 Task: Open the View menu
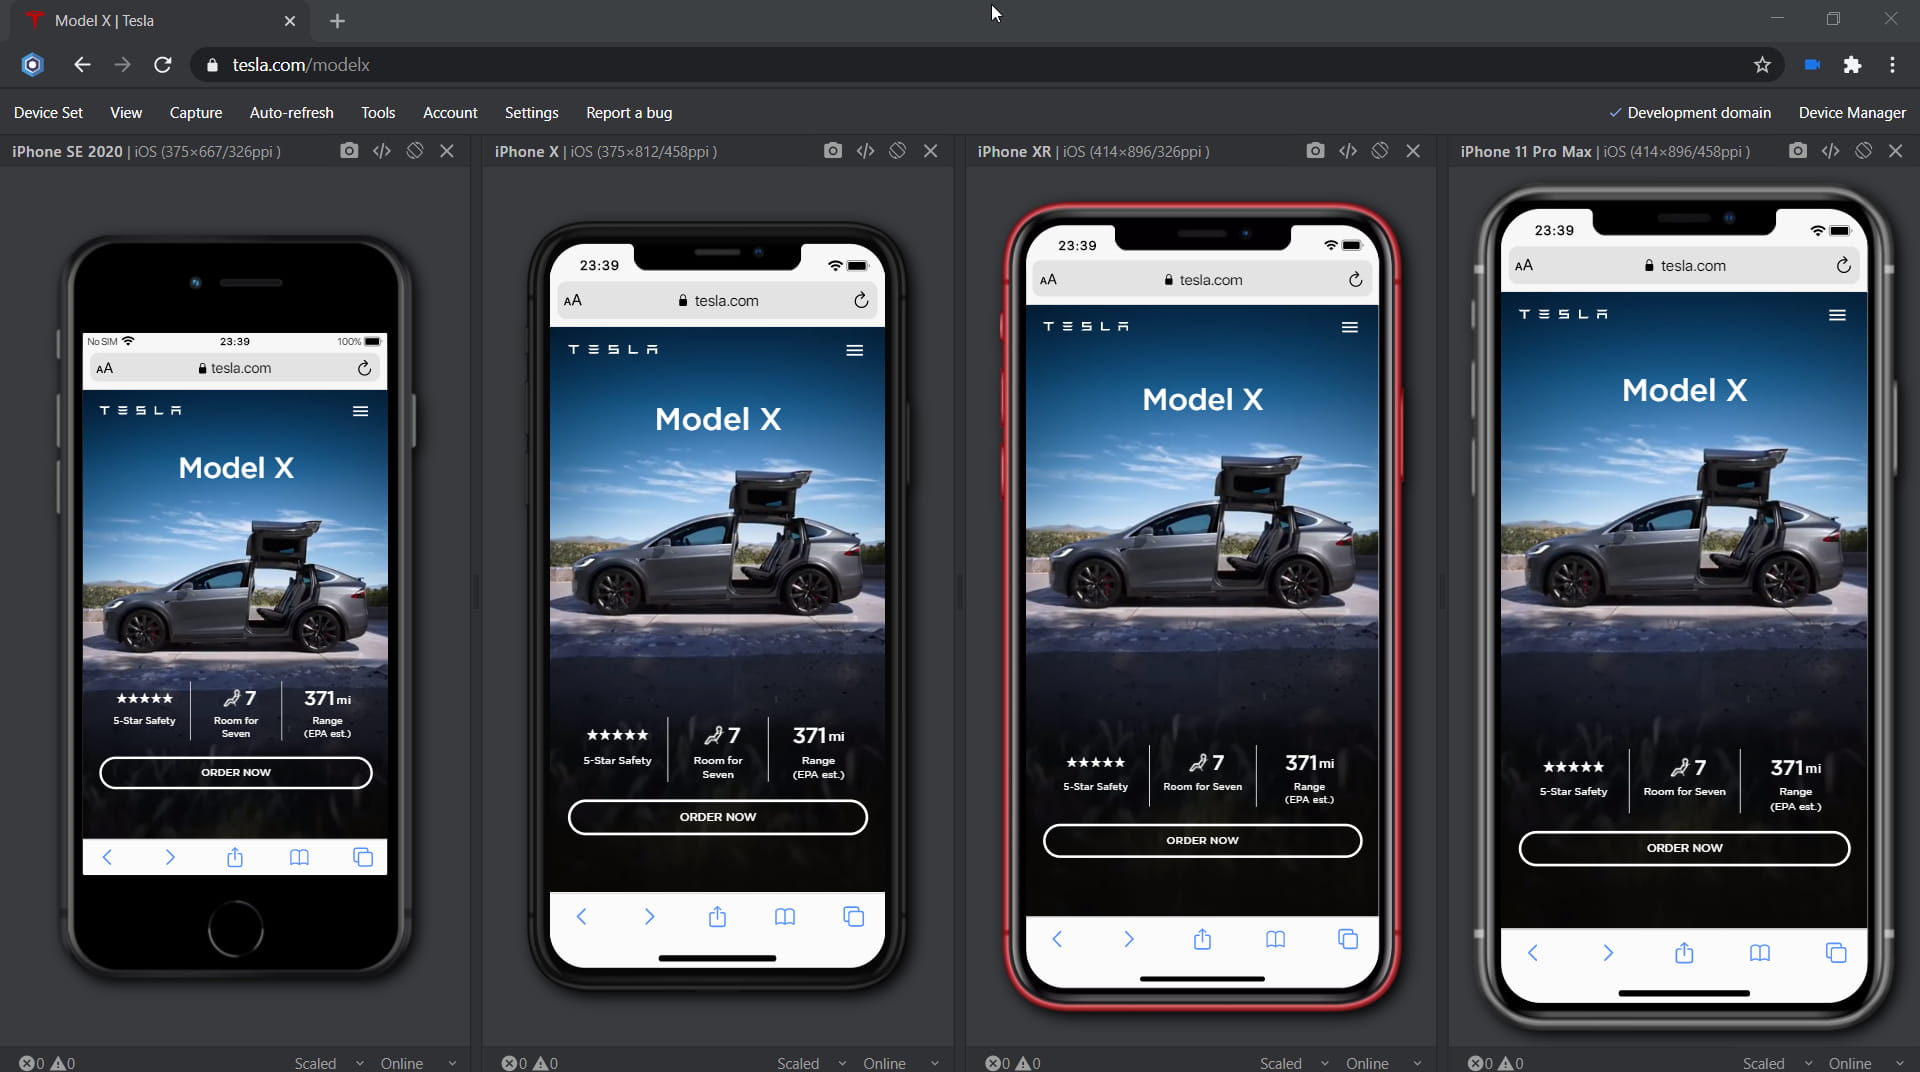(x=126, y=113)
